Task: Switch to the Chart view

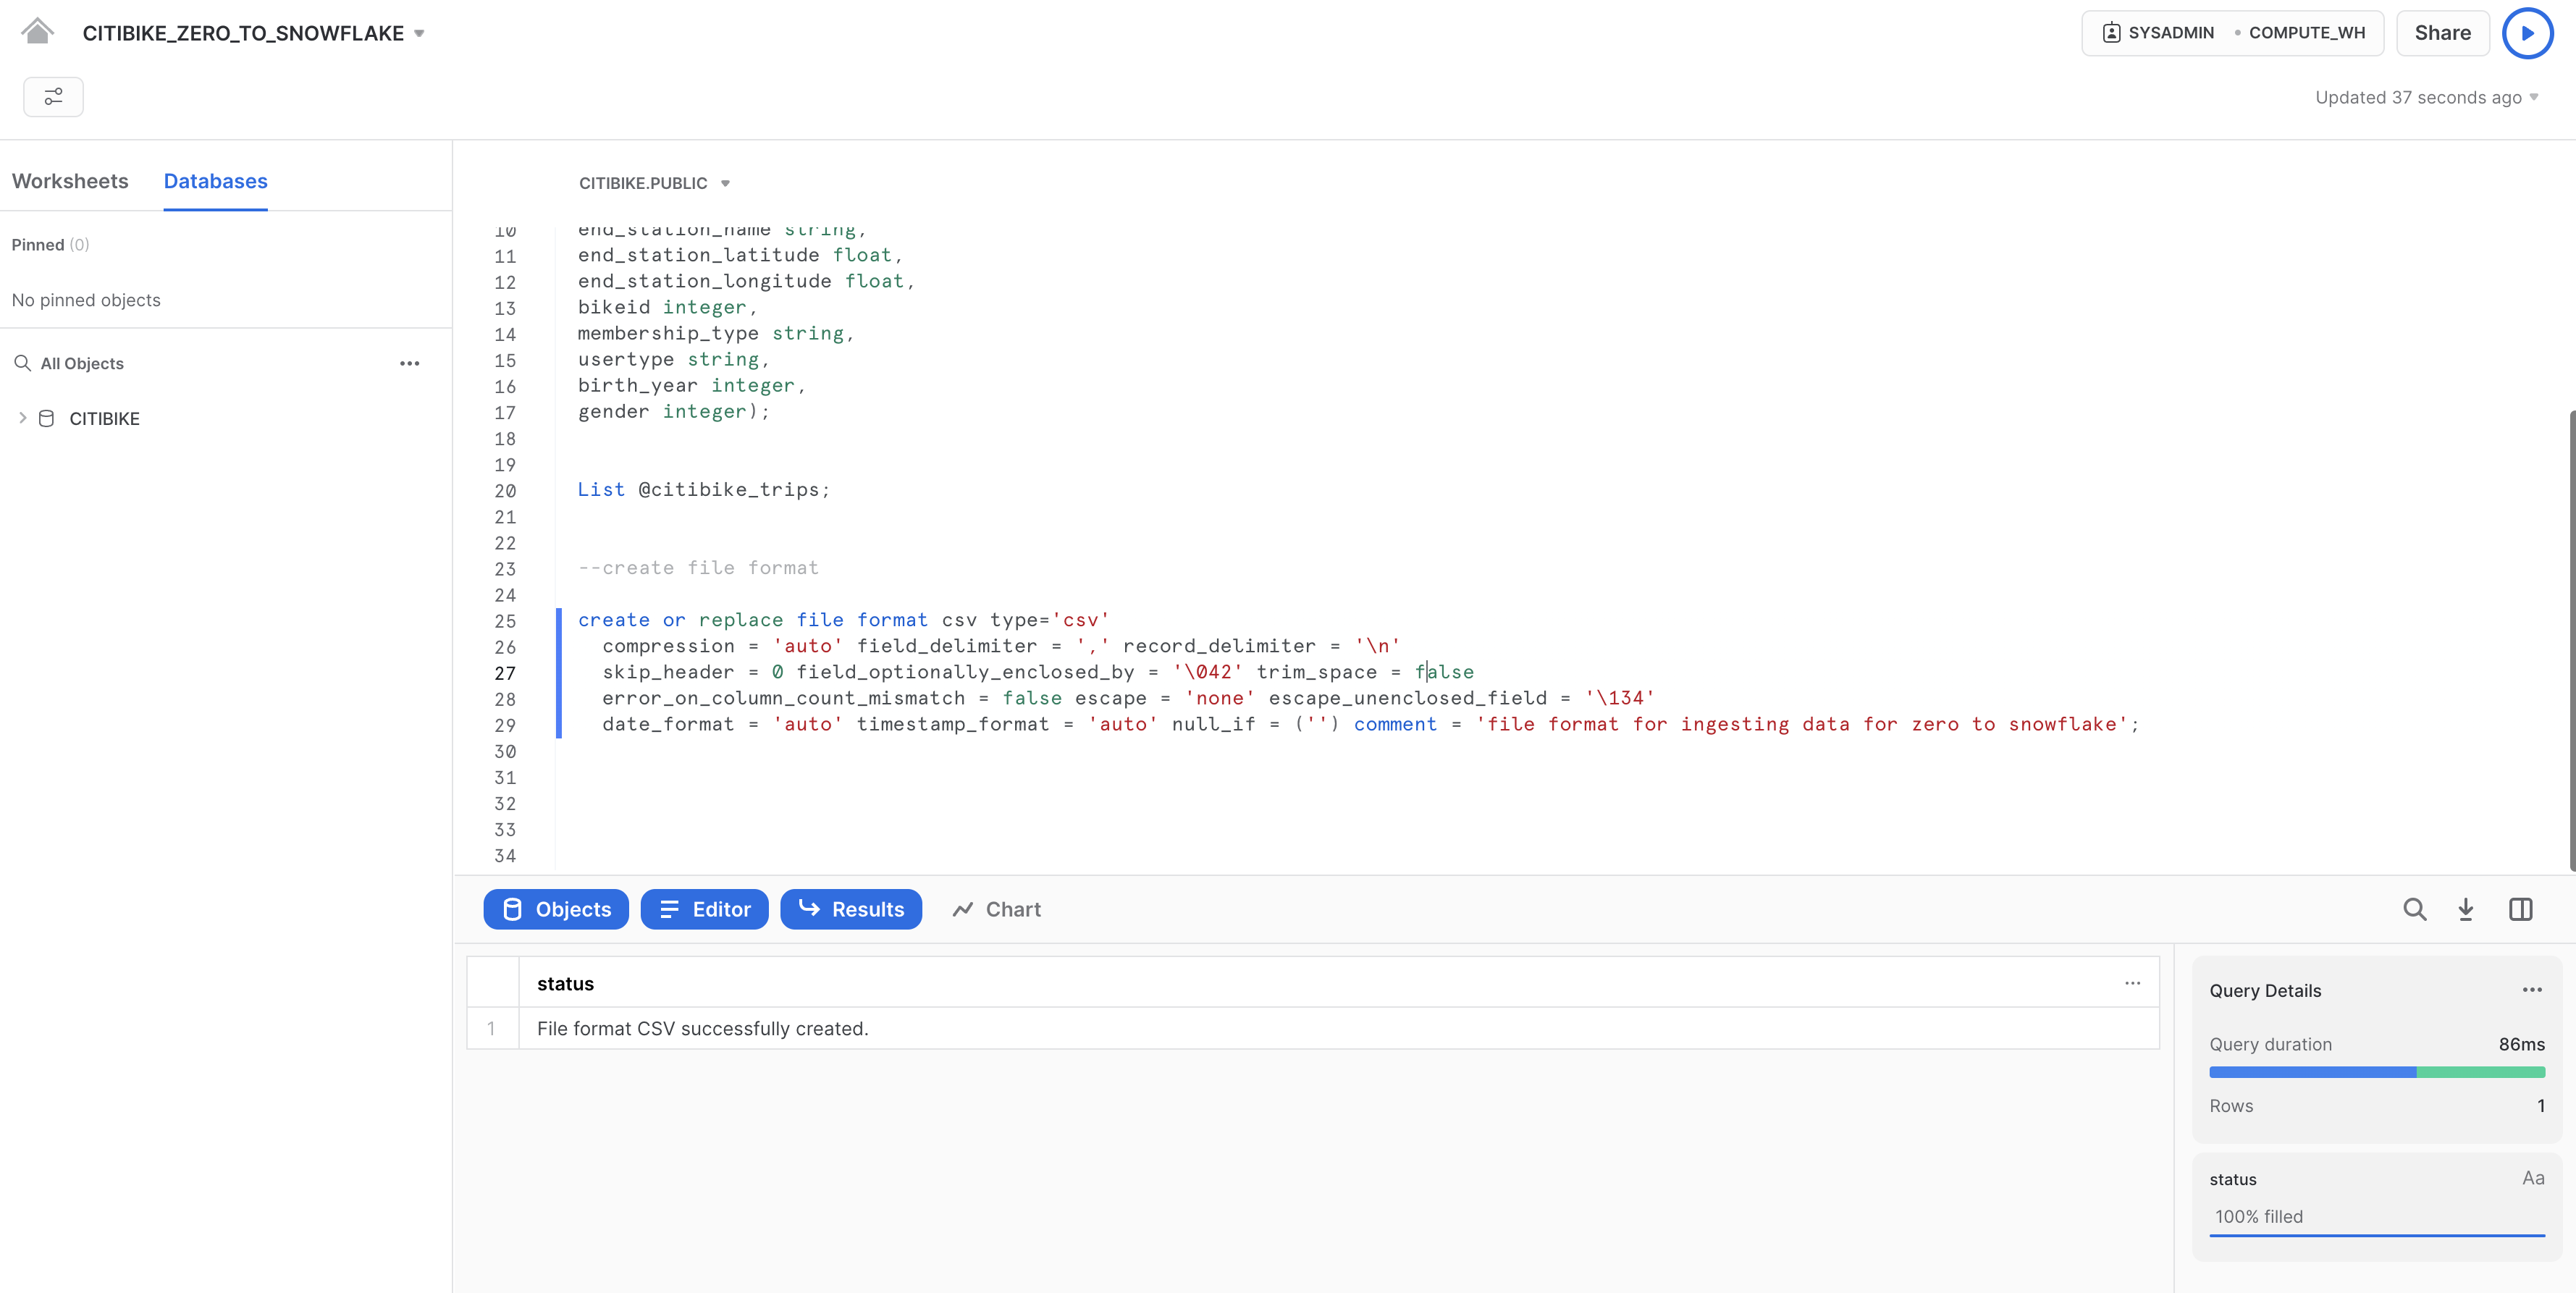Action: pyautogui.click(x=997, y=909)
